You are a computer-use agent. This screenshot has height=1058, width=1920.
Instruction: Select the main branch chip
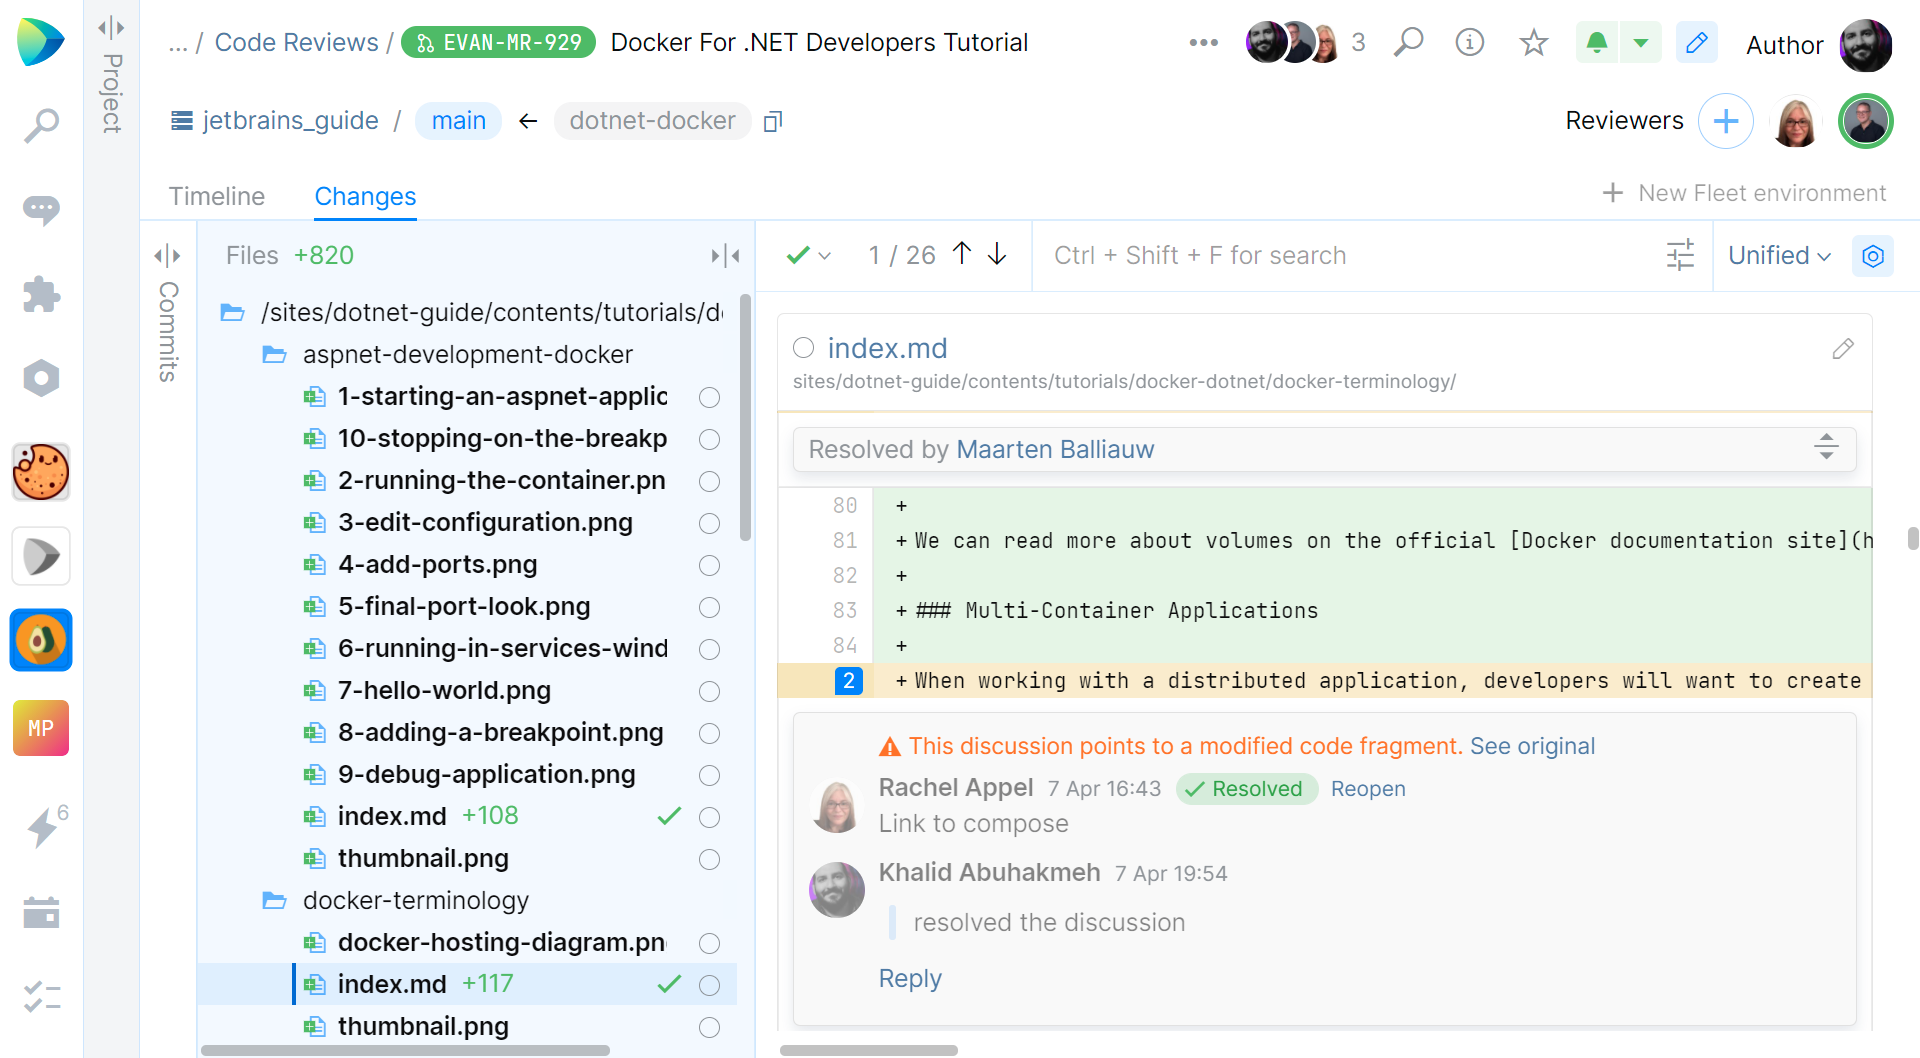(458, 121)
